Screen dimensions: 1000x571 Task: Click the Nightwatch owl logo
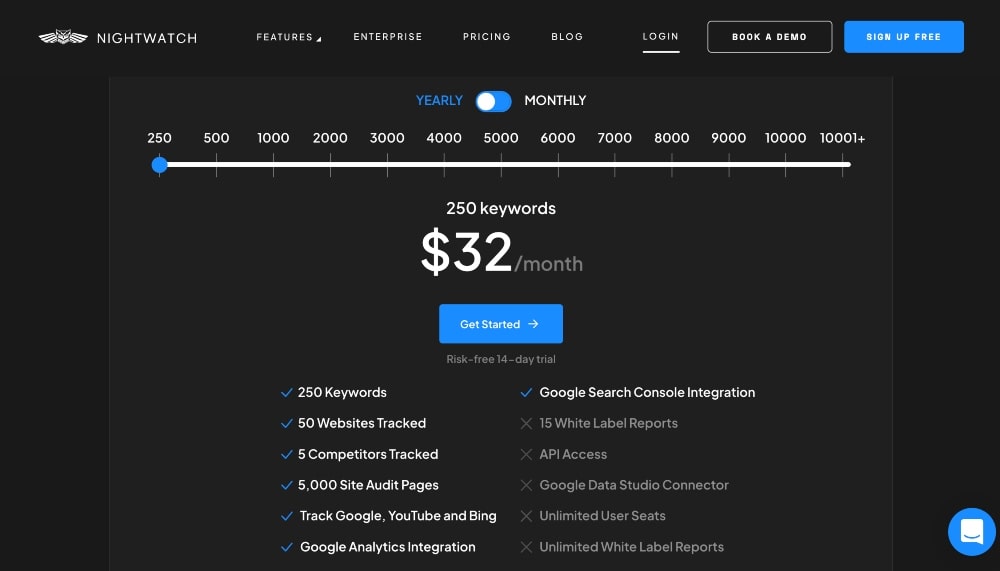pyautogui.click(x=63, y=38)
